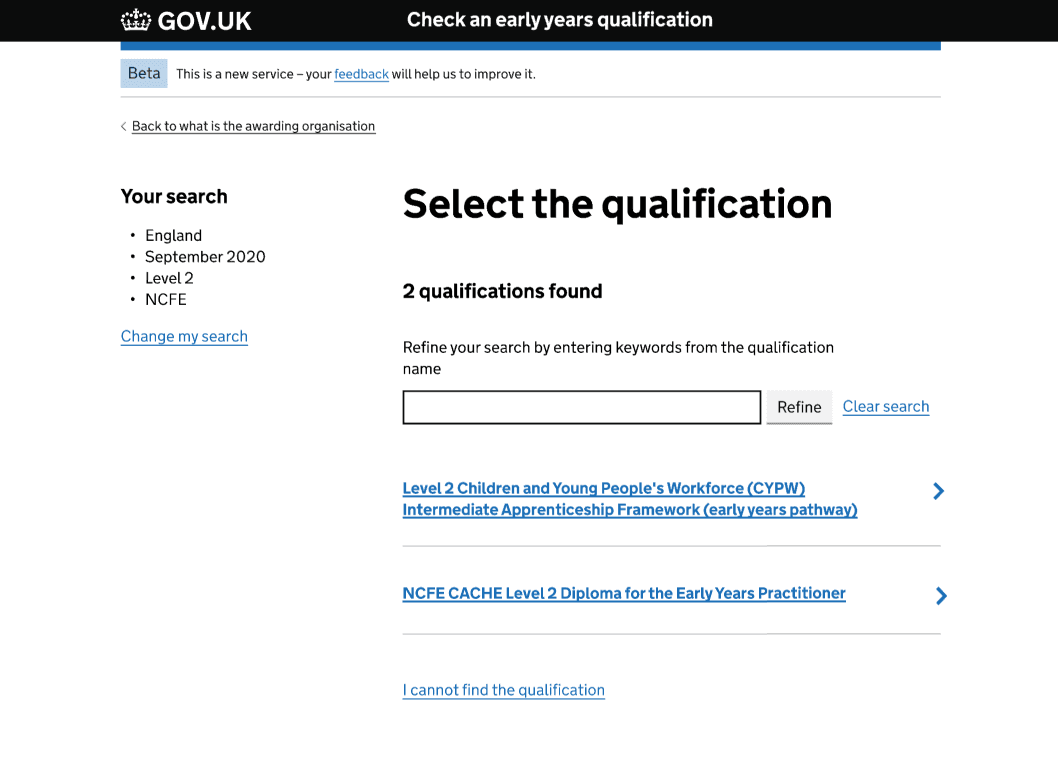Screen dimensions: 1058x777
Task: Click the 2 qualifications found text
Action: pos(502,291)
